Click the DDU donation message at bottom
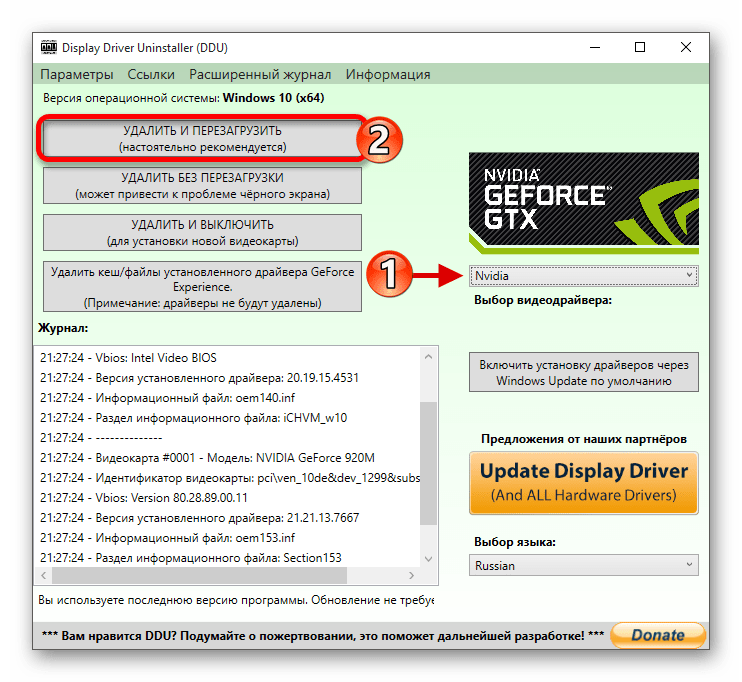Screen dimensions: 742x682 [x=323, y=636]
